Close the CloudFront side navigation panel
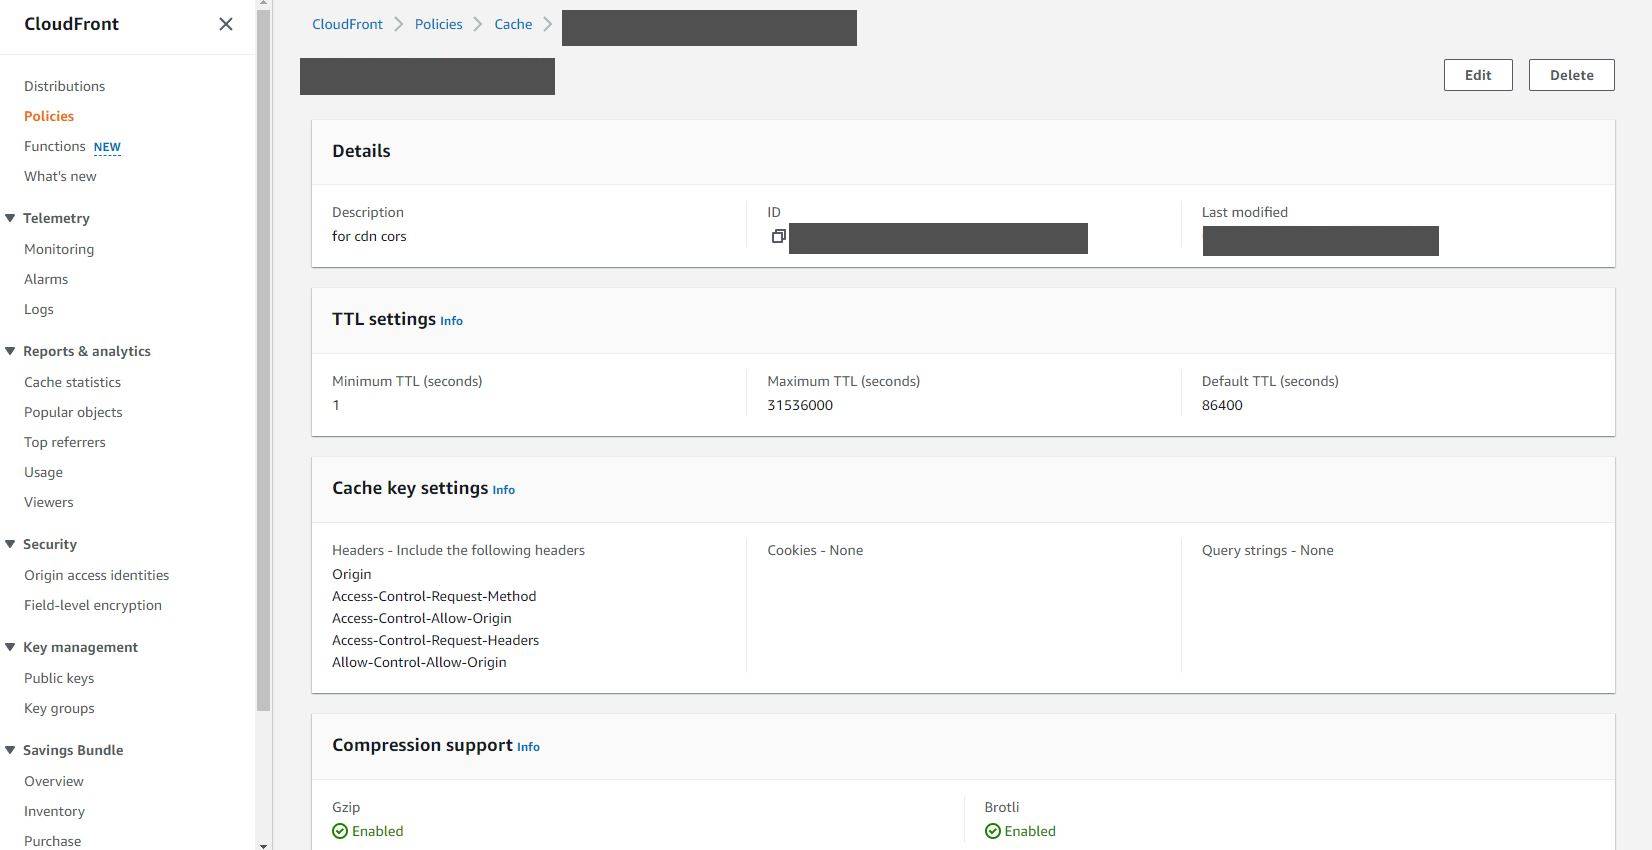 [x=226, y=24]
